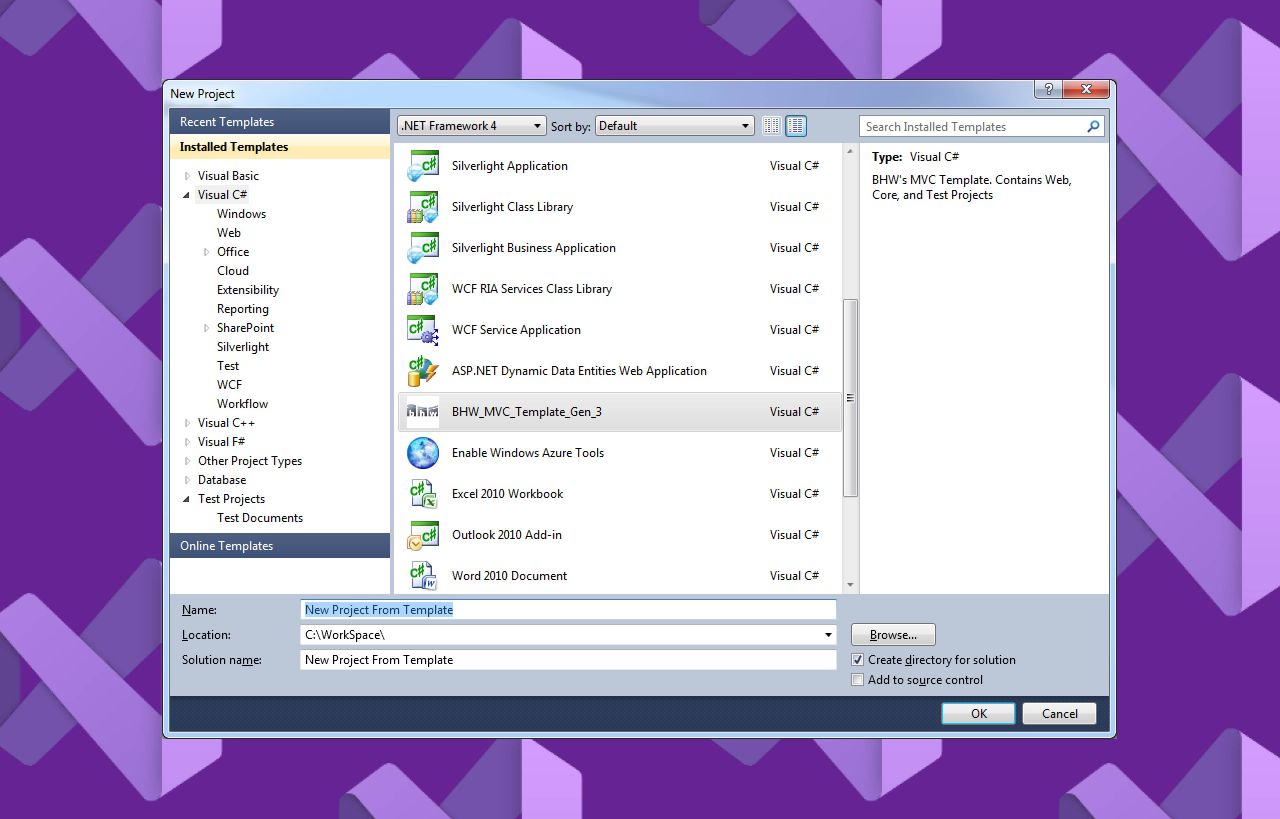
Task: Open the .NET Framework 4 dropdown
Action: tap(472, 126)
